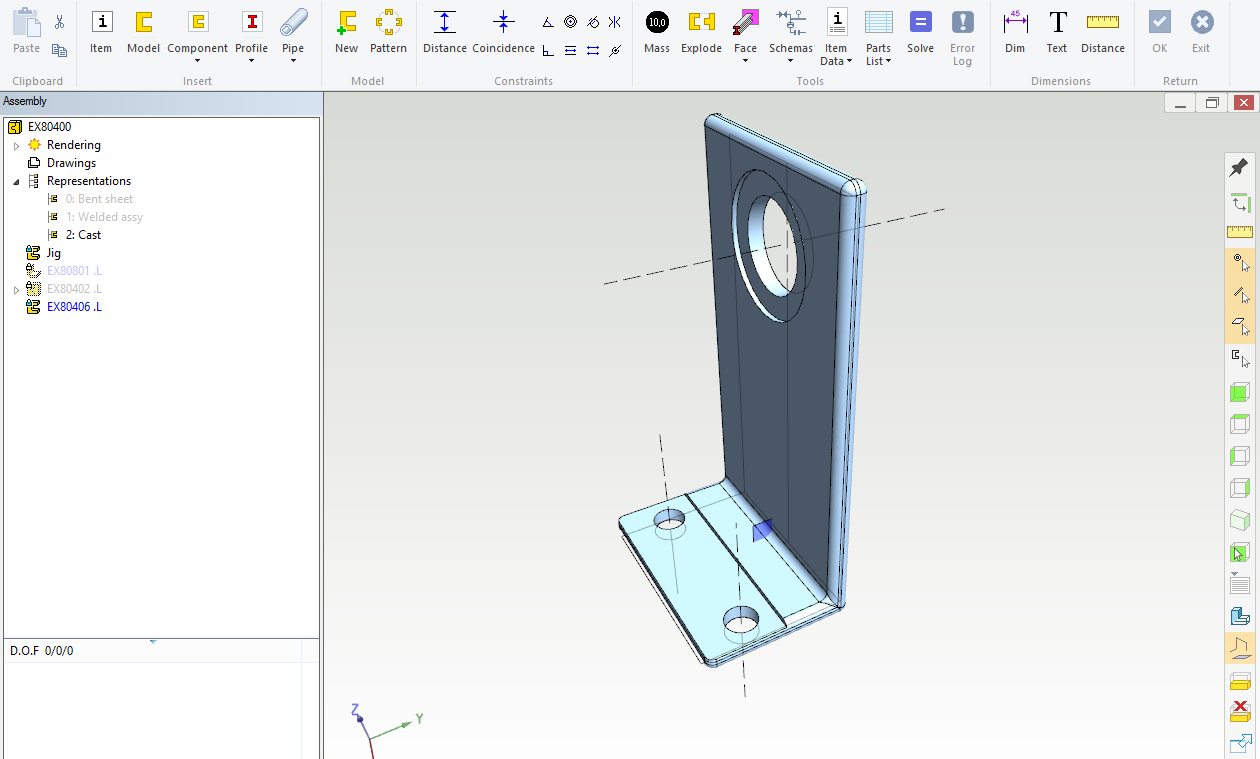Toggle the point selection filter

point(1240,263)
